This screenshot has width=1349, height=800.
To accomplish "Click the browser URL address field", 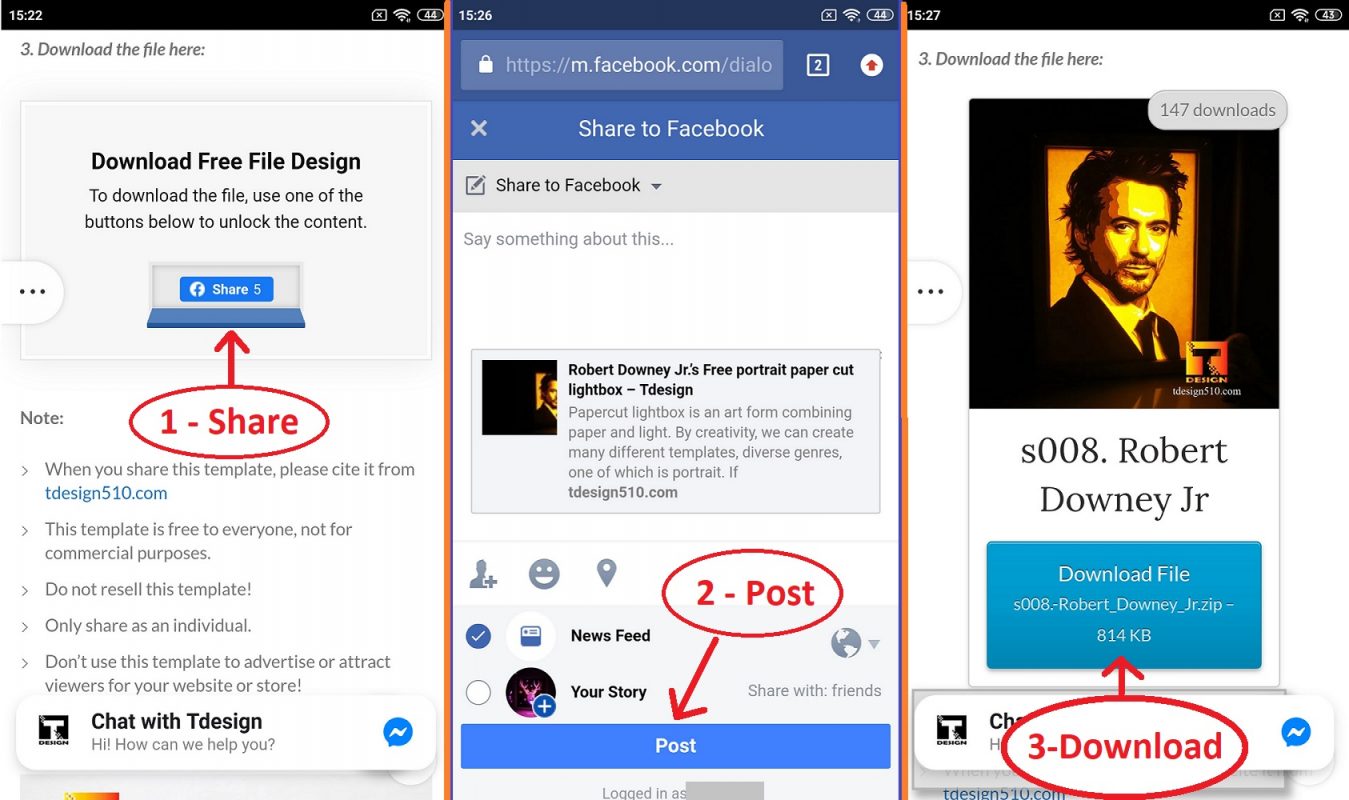I will pyautogui.click(x=622, y=65).
